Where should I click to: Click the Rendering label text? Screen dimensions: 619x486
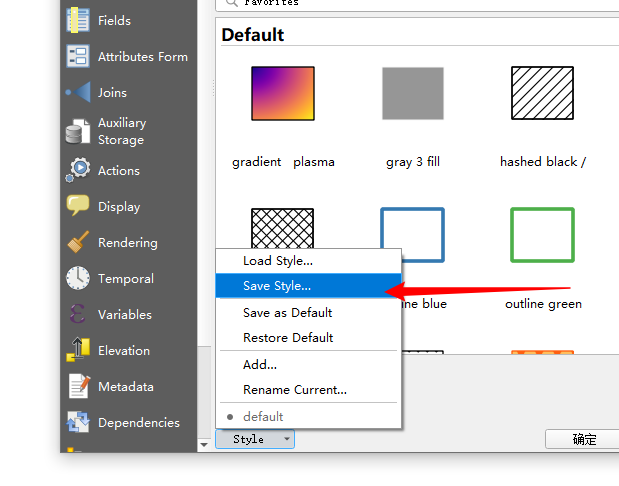click(x=128, y=242)
